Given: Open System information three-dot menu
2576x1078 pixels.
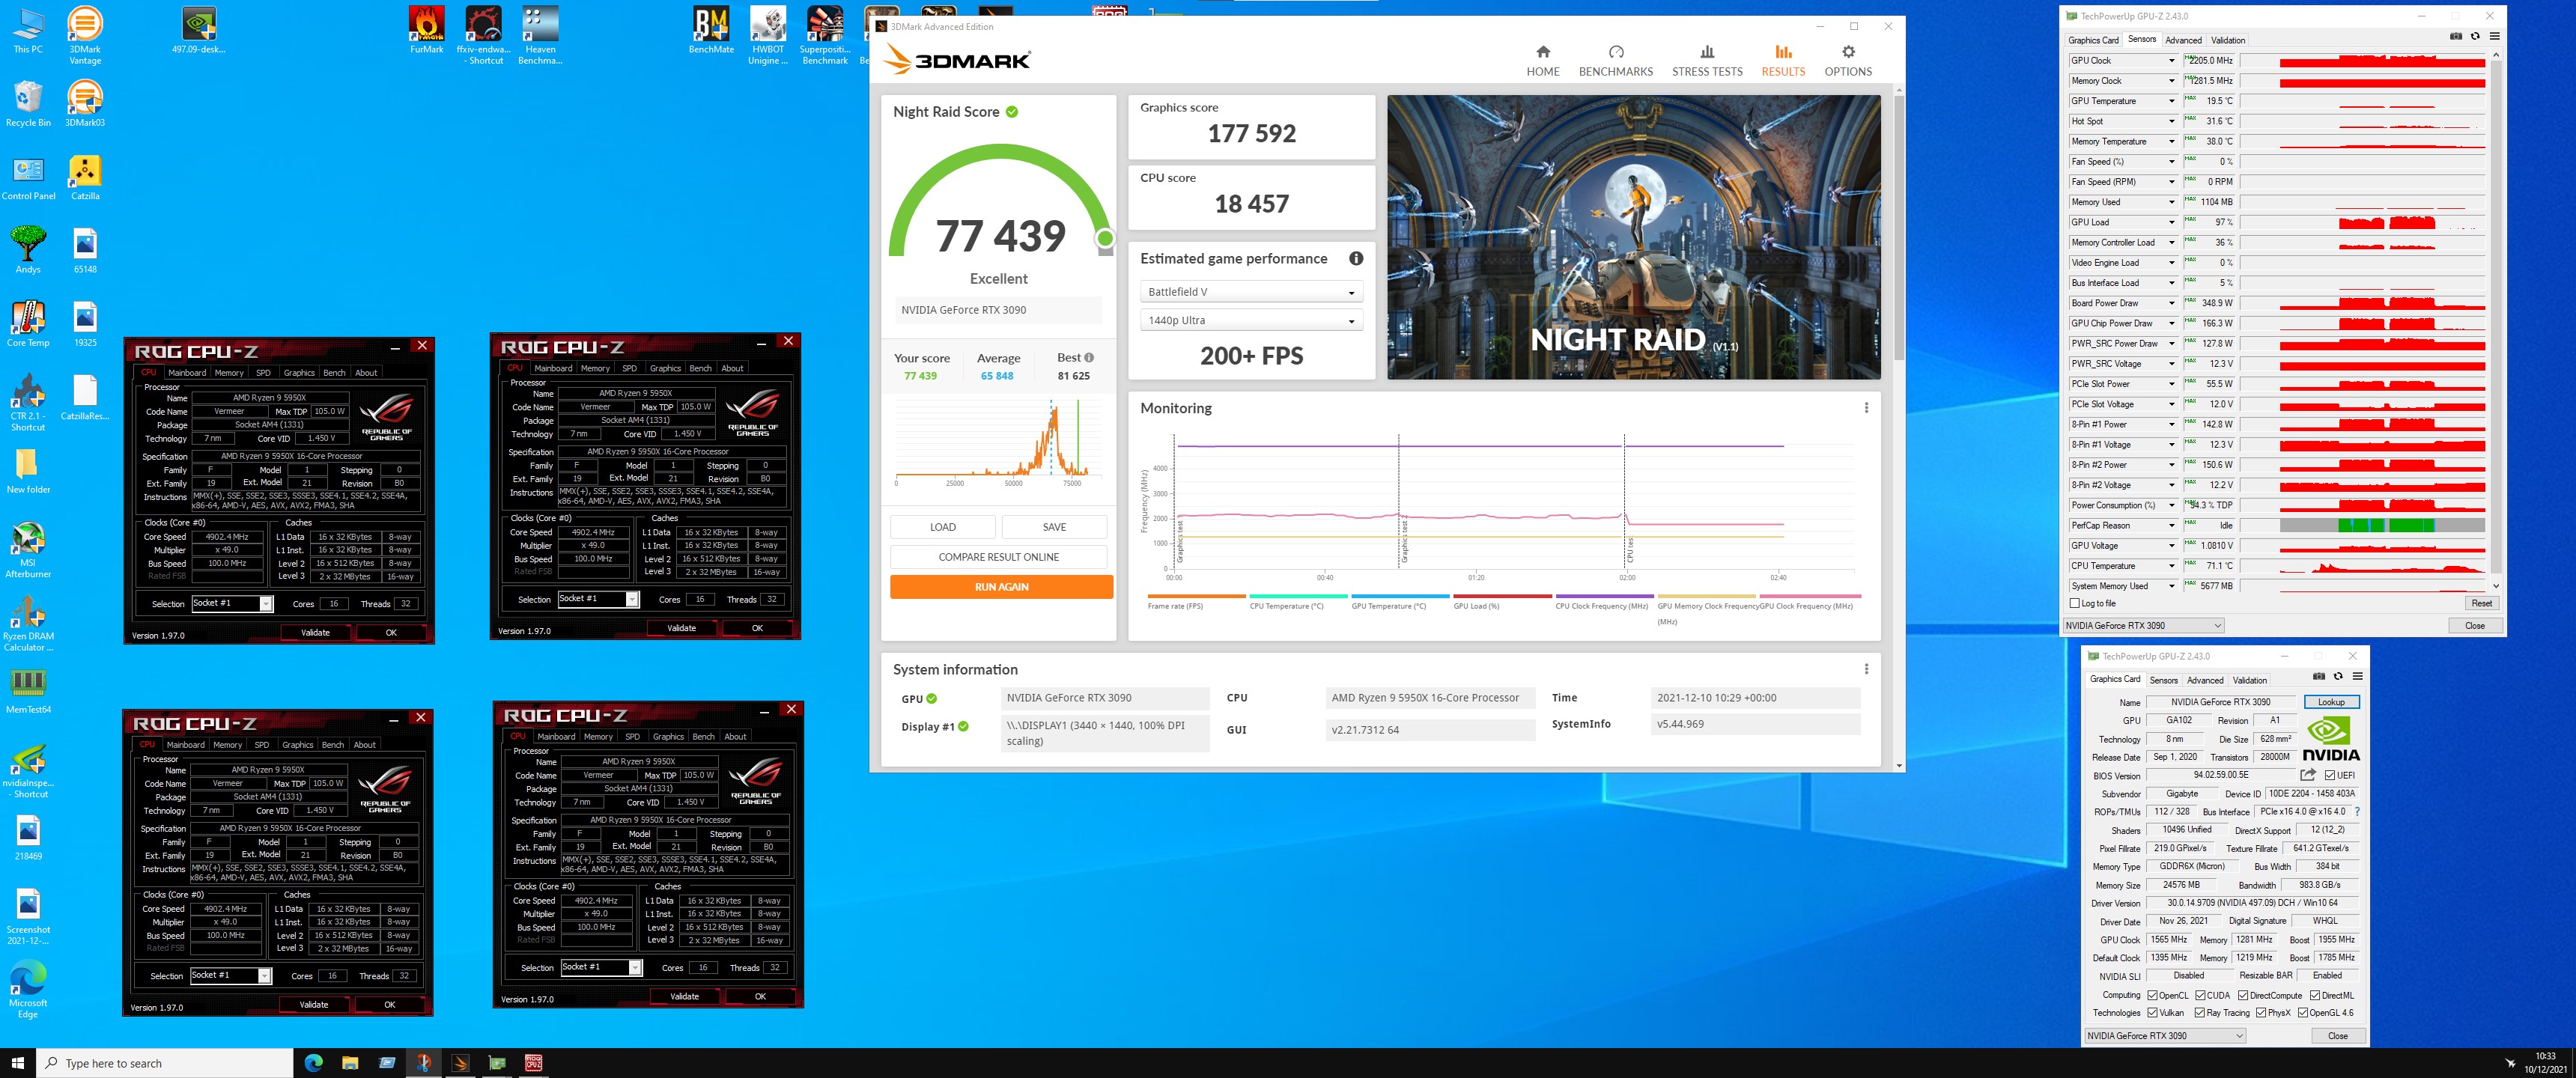Looking at the screenshot, I should coord(1865,669).
